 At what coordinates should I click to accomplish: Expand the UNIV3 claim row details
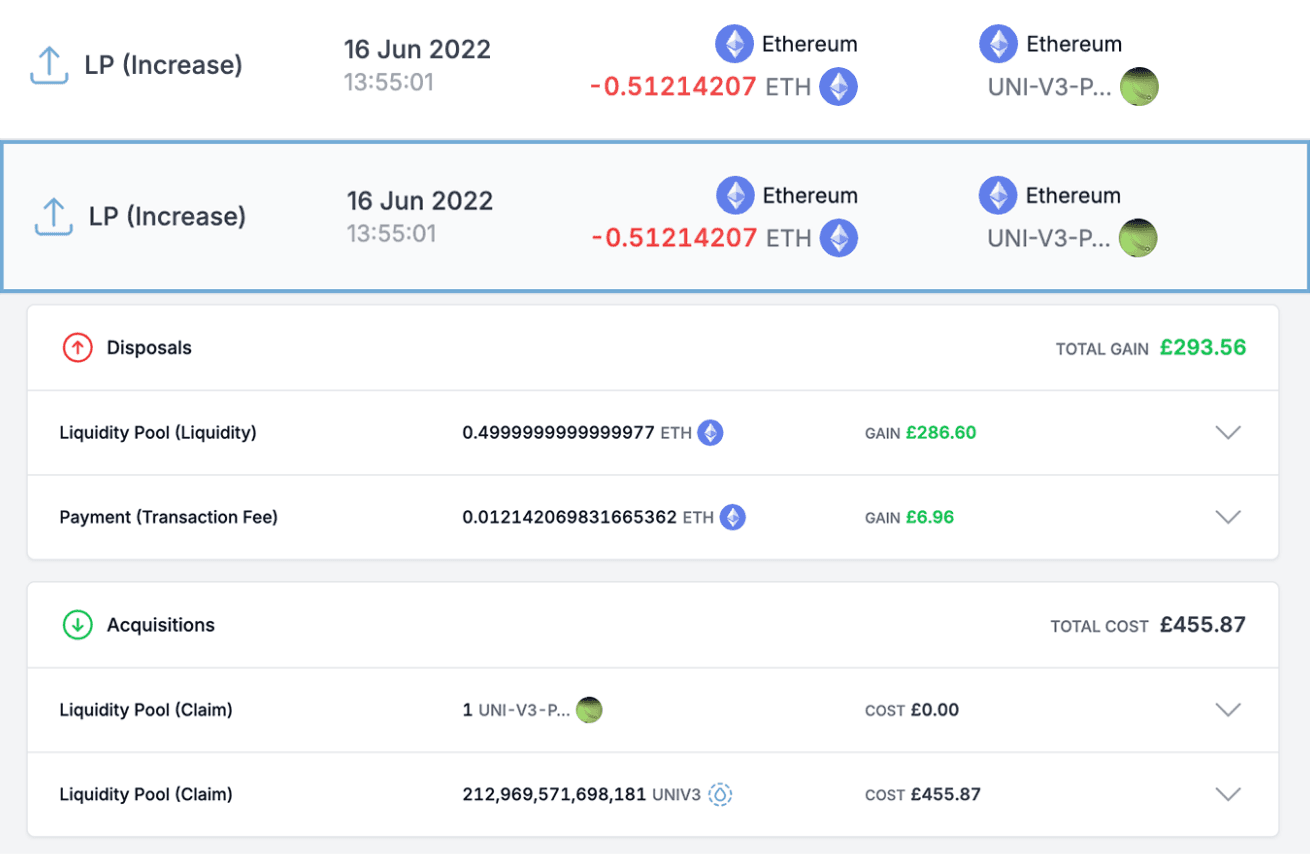click(x=1228, y=794)
